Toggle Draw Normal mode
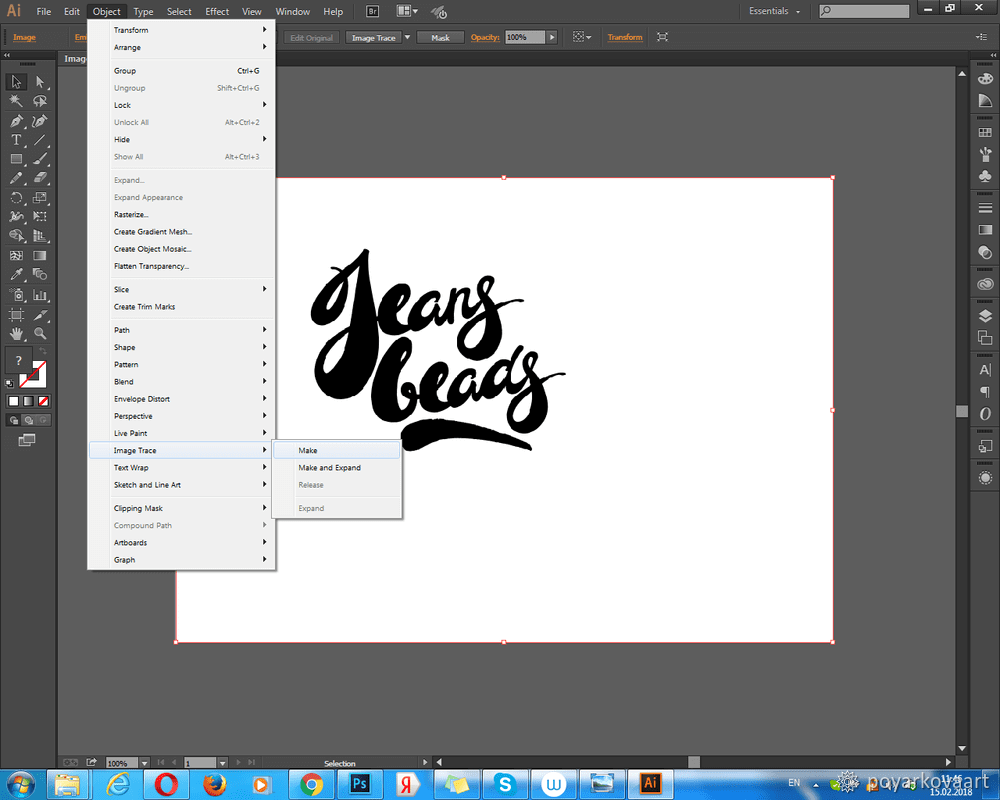The width and height of the screenshot is (1000, 800). coord(13,420)
